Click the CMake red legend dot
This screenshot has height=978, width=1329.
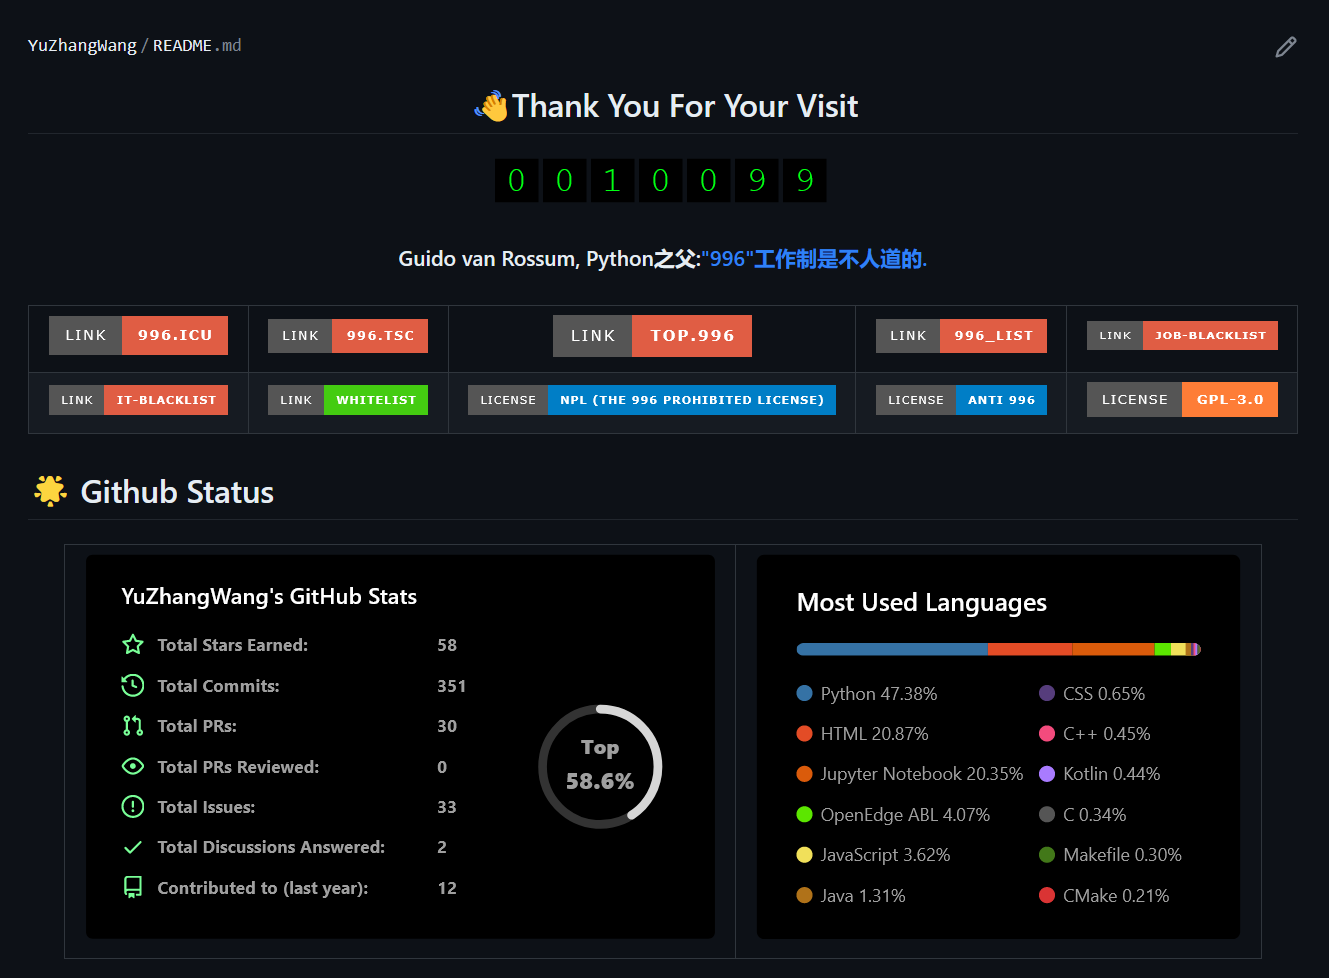point(1047,895)
